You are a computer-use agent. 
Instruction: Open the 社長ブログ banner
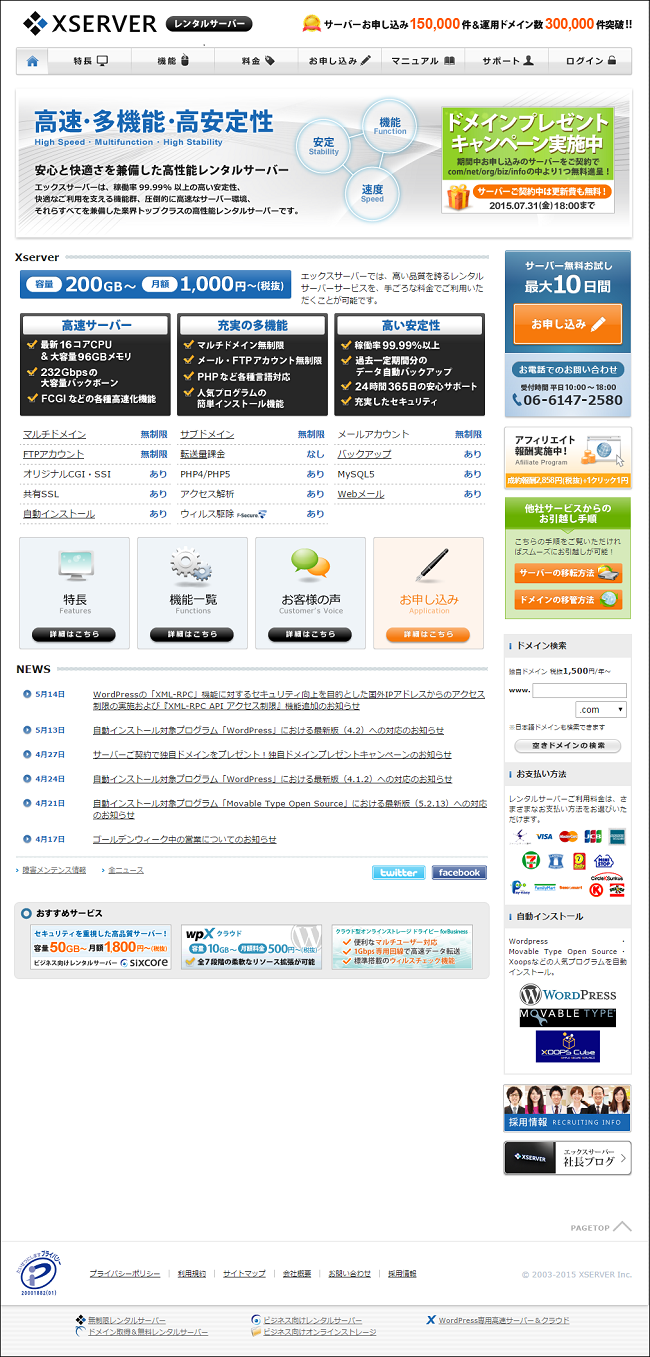567,1157
